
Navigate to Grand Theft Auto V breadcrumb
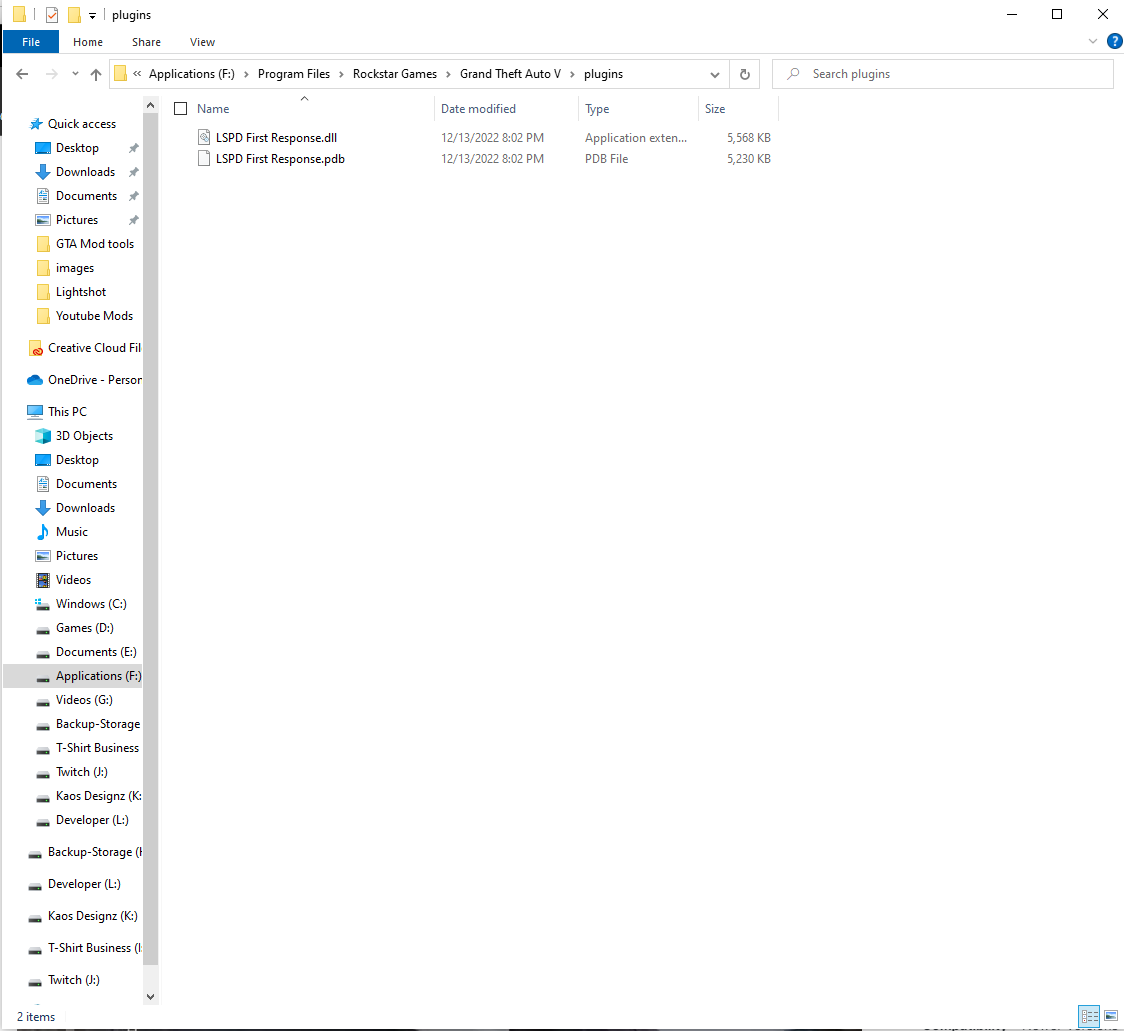tap(510, 74)
